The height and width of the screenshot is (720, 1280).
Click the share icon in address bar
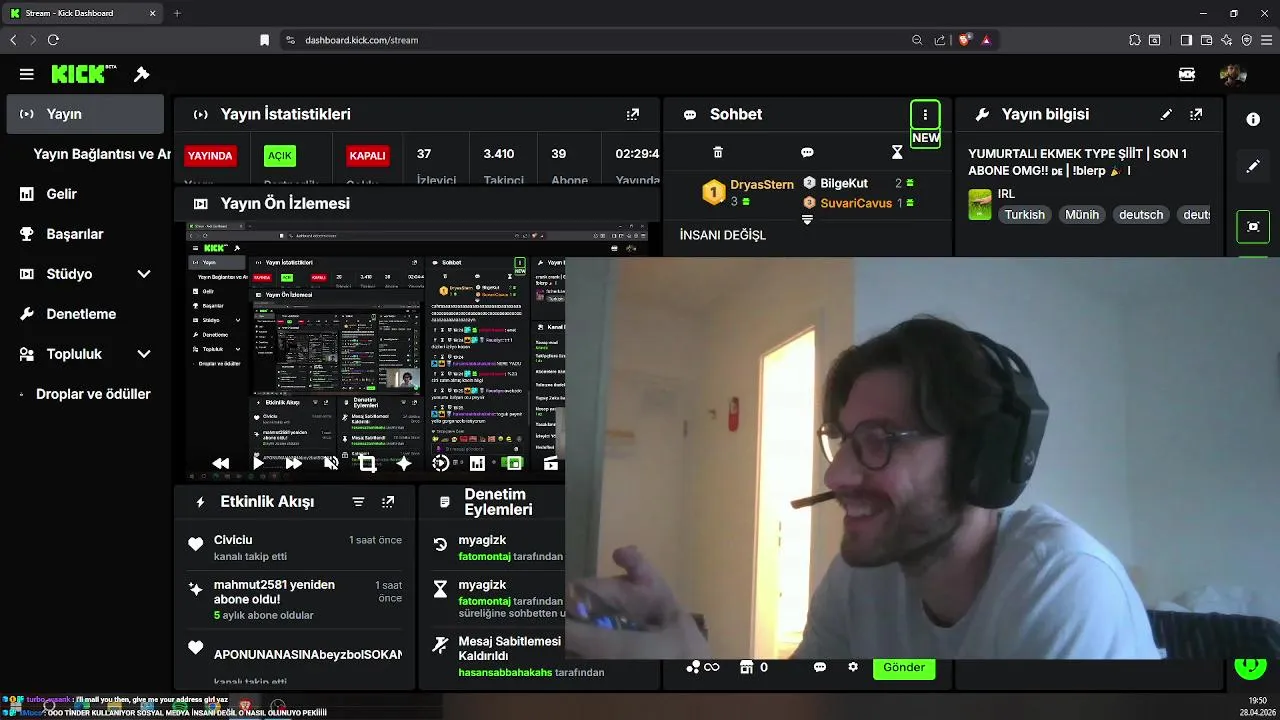940,40
